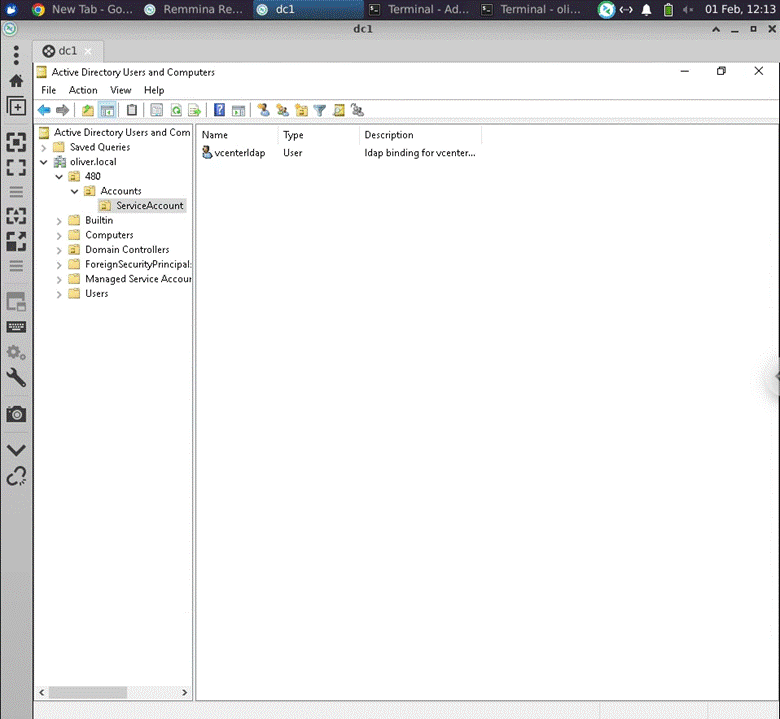Toggle grab keyboard icon in sidebar

(16, 326)
